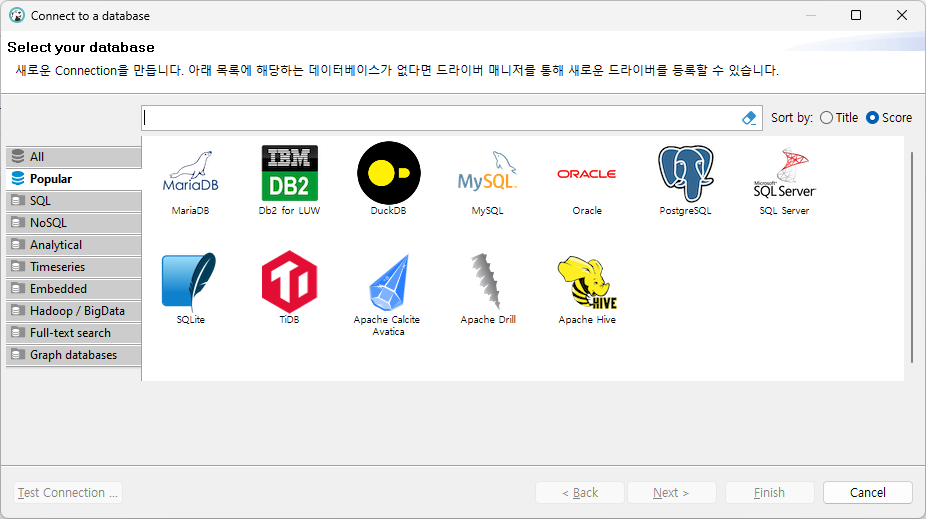Select the Apache Hive bee icon
The image size is (926, 519).
[587, 282]
